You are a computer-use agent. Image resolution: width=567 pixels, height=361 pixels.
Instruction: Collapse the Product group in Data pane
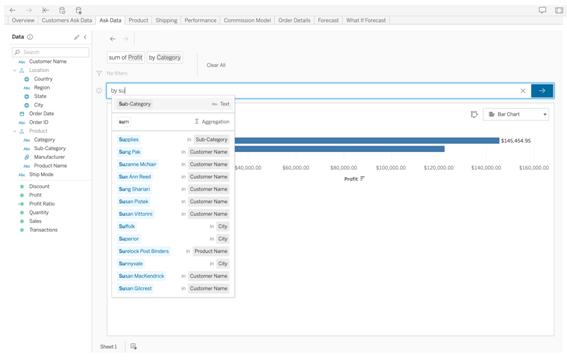(15, 131)
